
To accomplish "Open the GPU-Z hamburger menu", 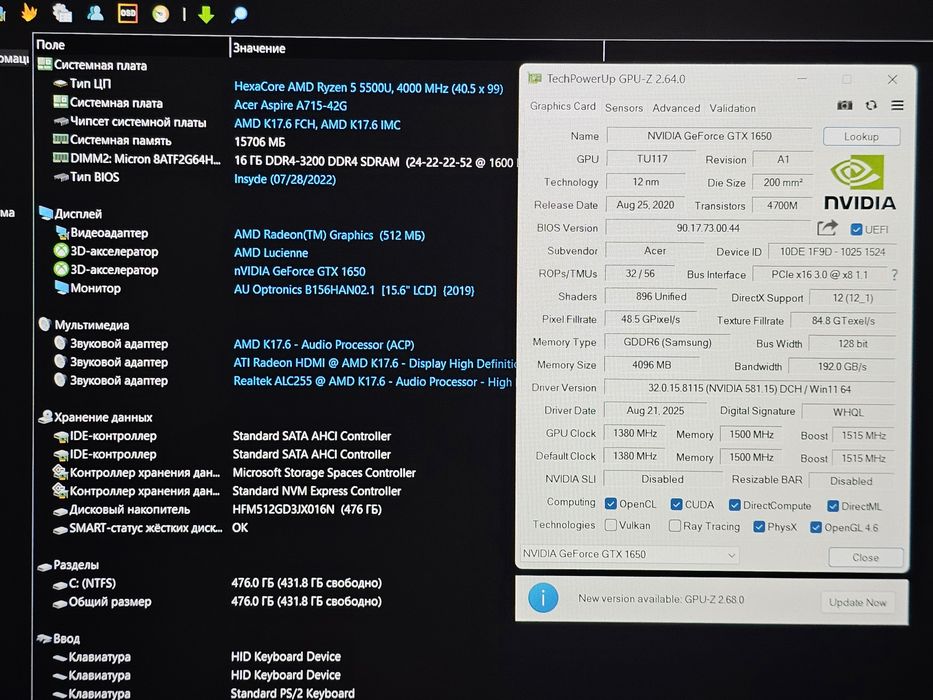I will [897, 105].
